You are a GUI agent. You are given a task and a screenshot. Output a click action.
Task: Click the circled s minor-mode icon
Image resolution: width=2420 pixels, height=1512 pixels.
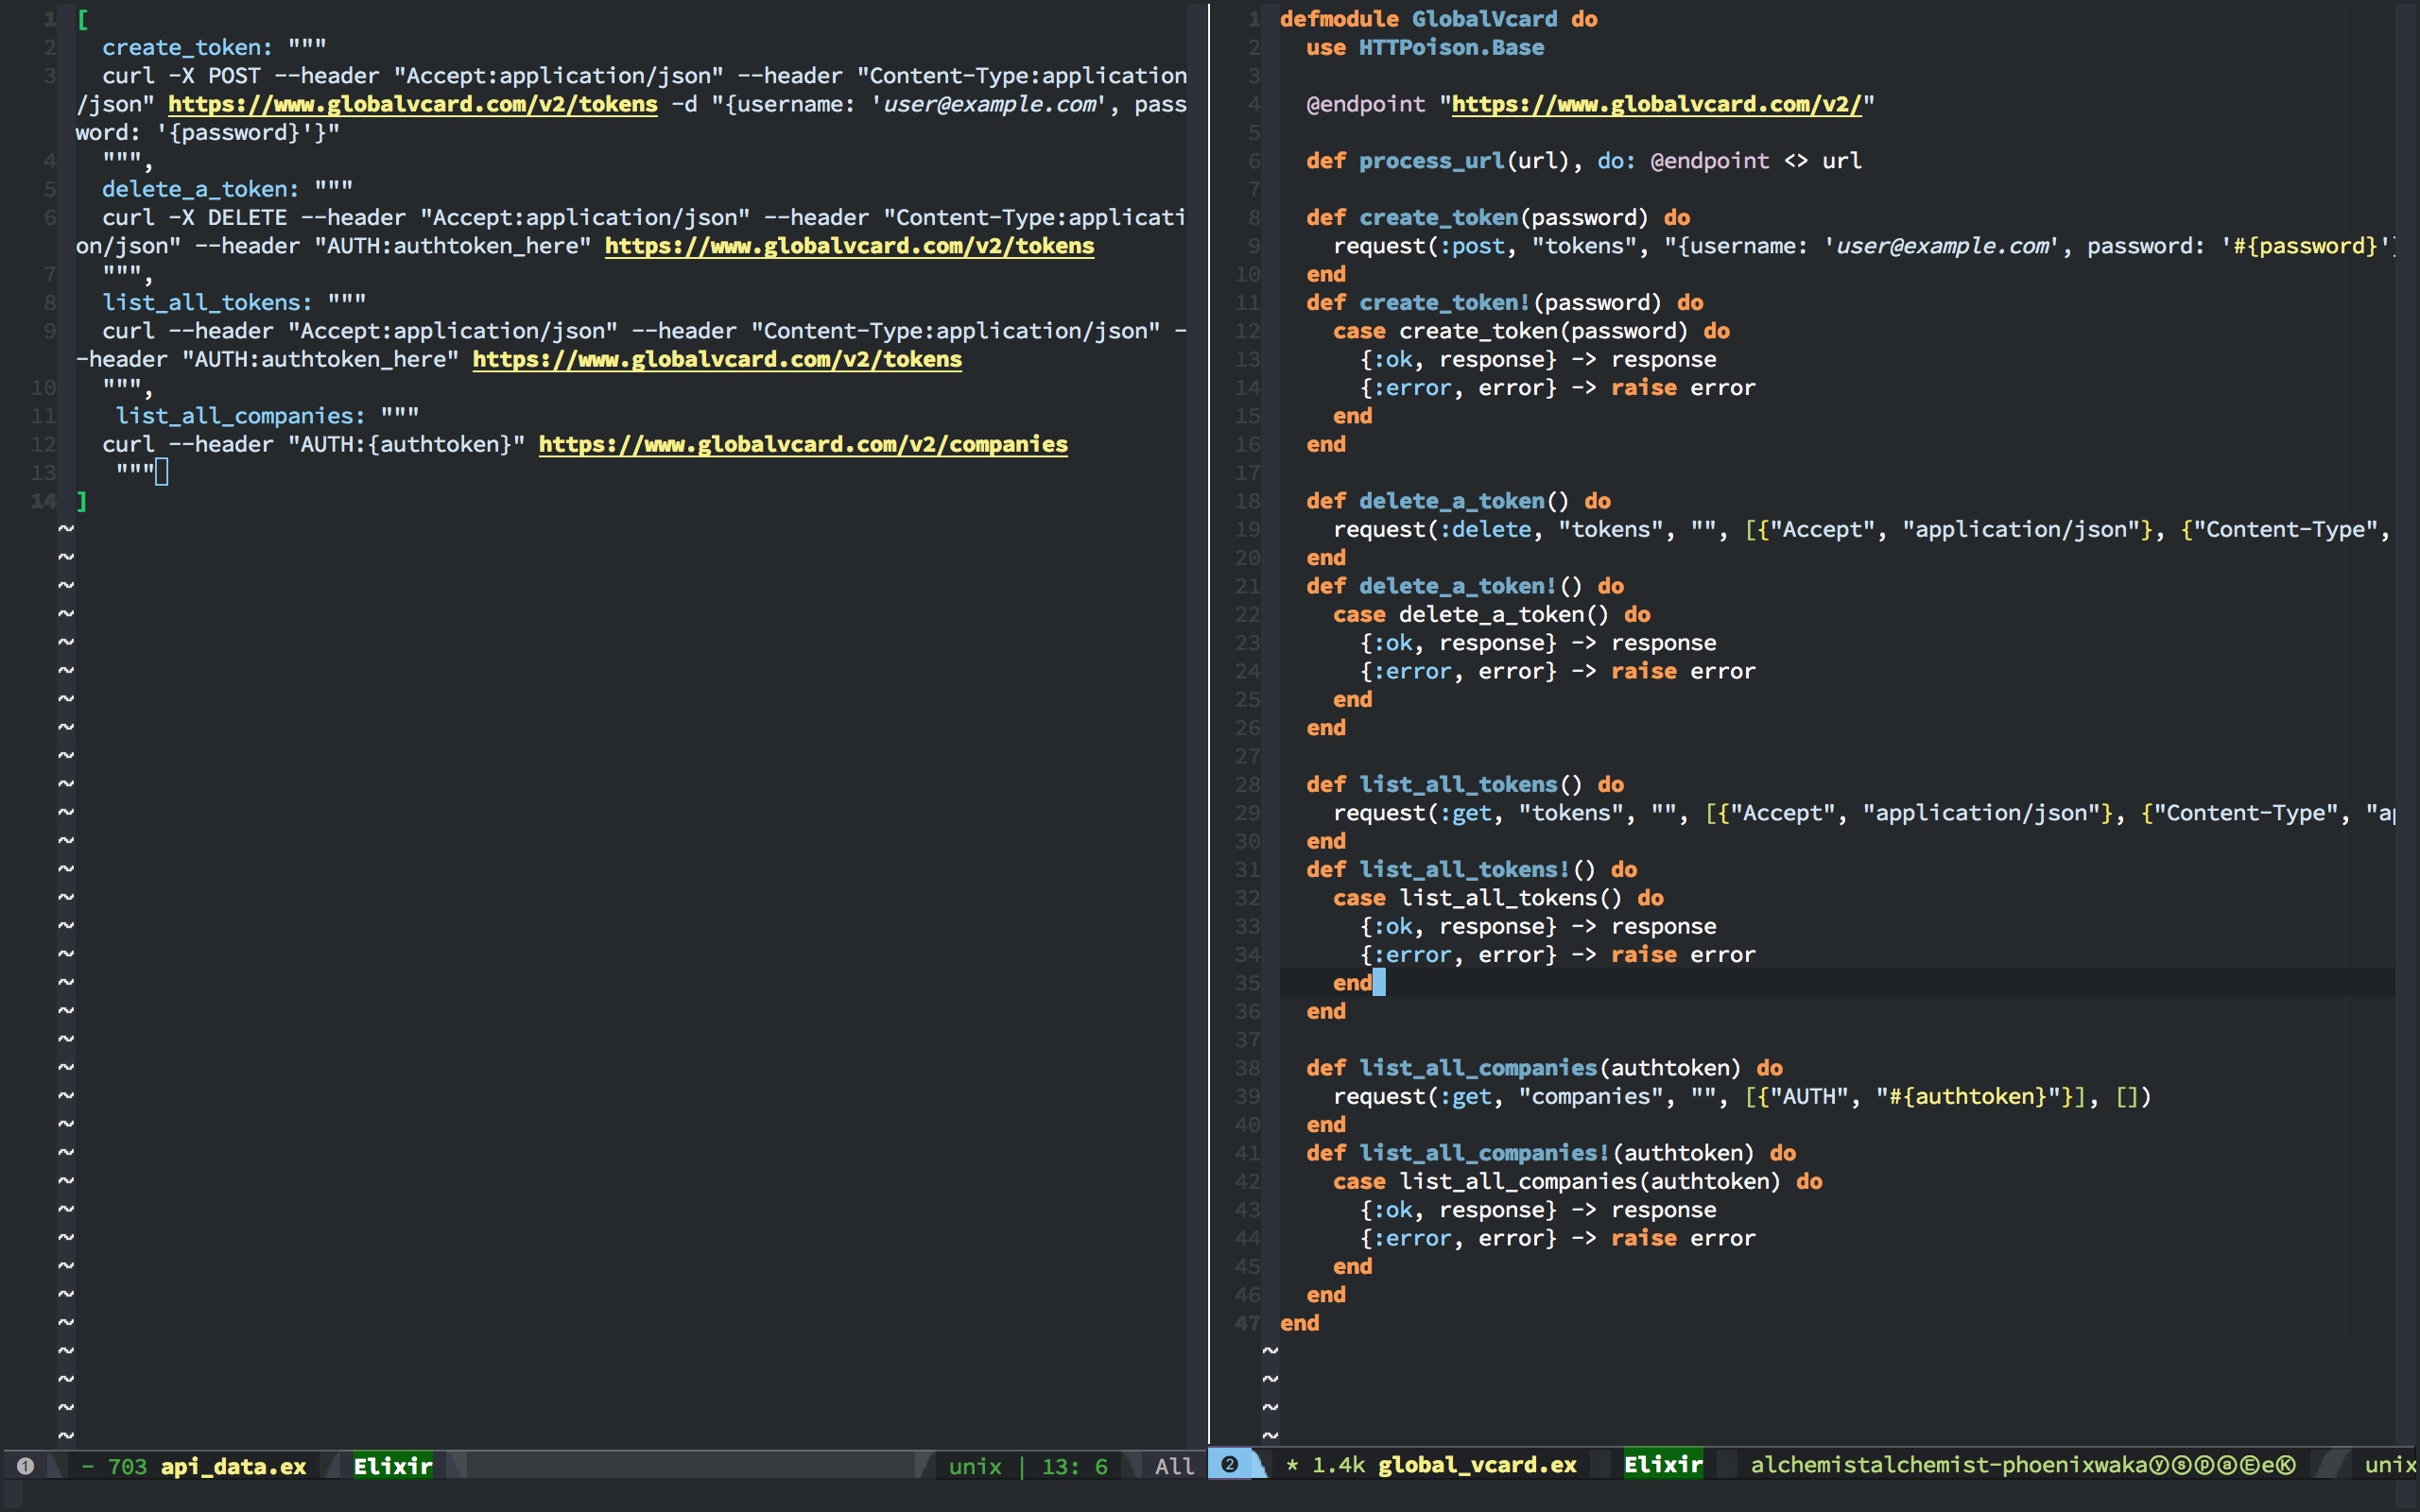click(2182, 1465)
